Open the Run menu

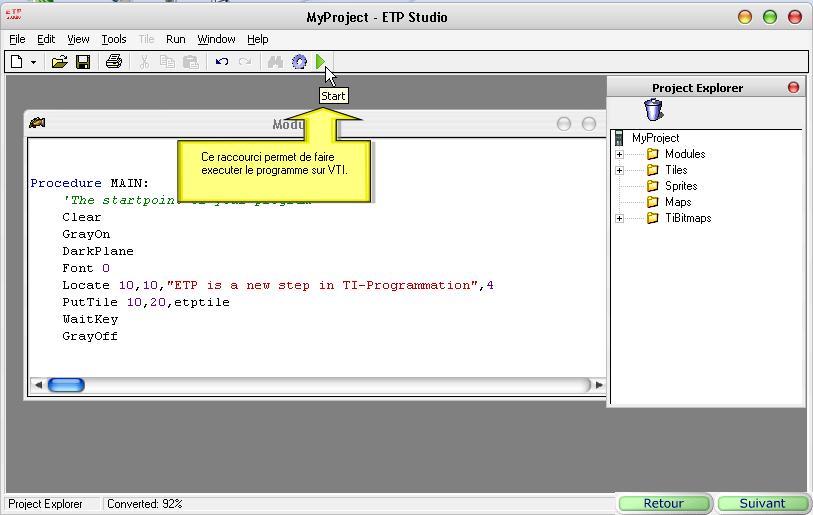pyautogui.click(x=176, y=39)
